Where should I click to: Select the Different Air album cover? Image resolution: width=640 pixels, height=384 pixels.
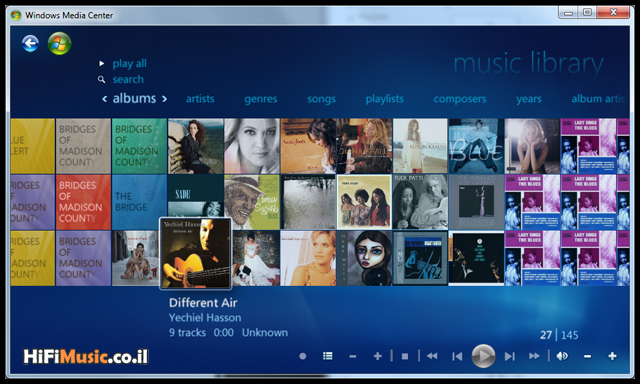coord(196,253)
